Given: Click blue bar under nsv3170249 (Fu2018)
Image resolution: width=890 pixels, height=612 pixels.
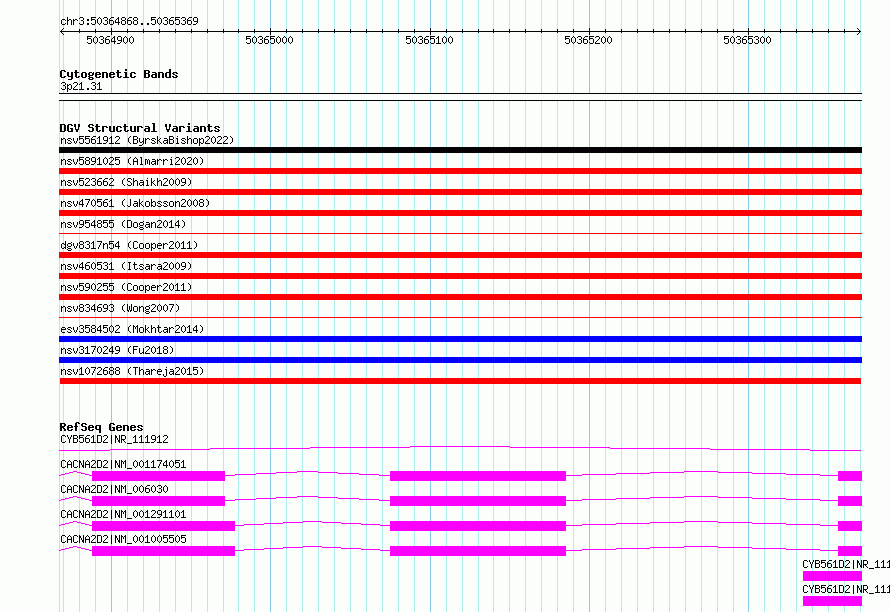Looking at the screenshot, I should [x=460, y=360].
